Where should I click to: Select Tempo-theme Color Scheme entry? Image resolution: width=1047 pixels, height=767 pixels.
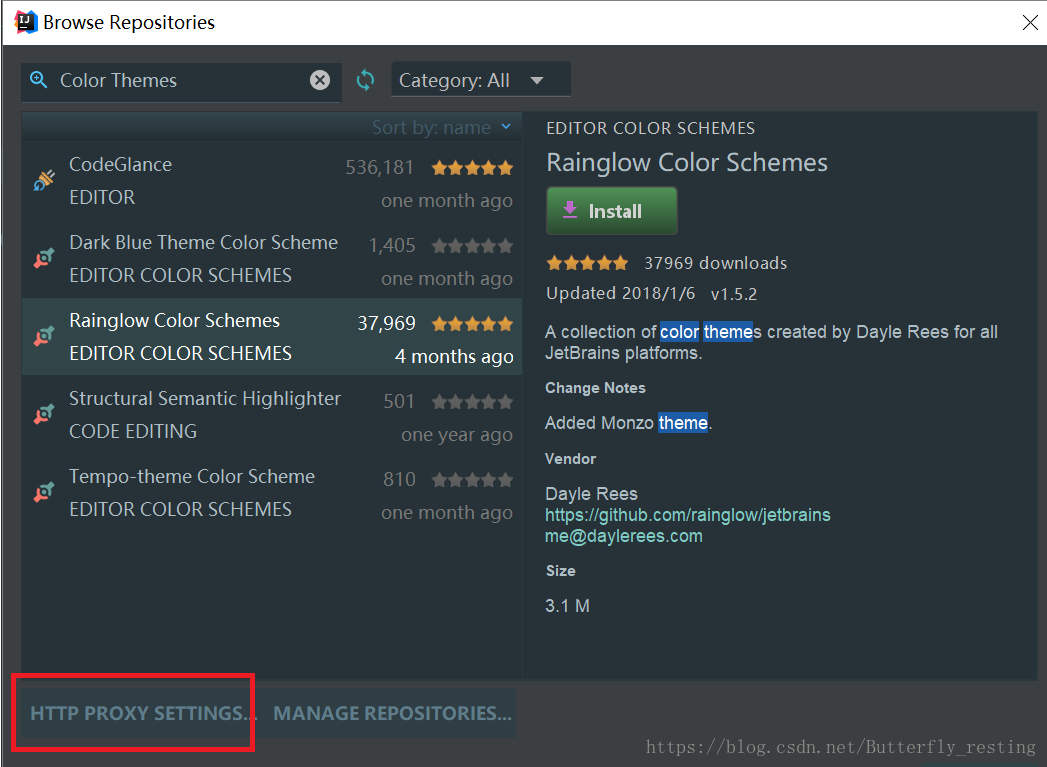coord(272,493)
